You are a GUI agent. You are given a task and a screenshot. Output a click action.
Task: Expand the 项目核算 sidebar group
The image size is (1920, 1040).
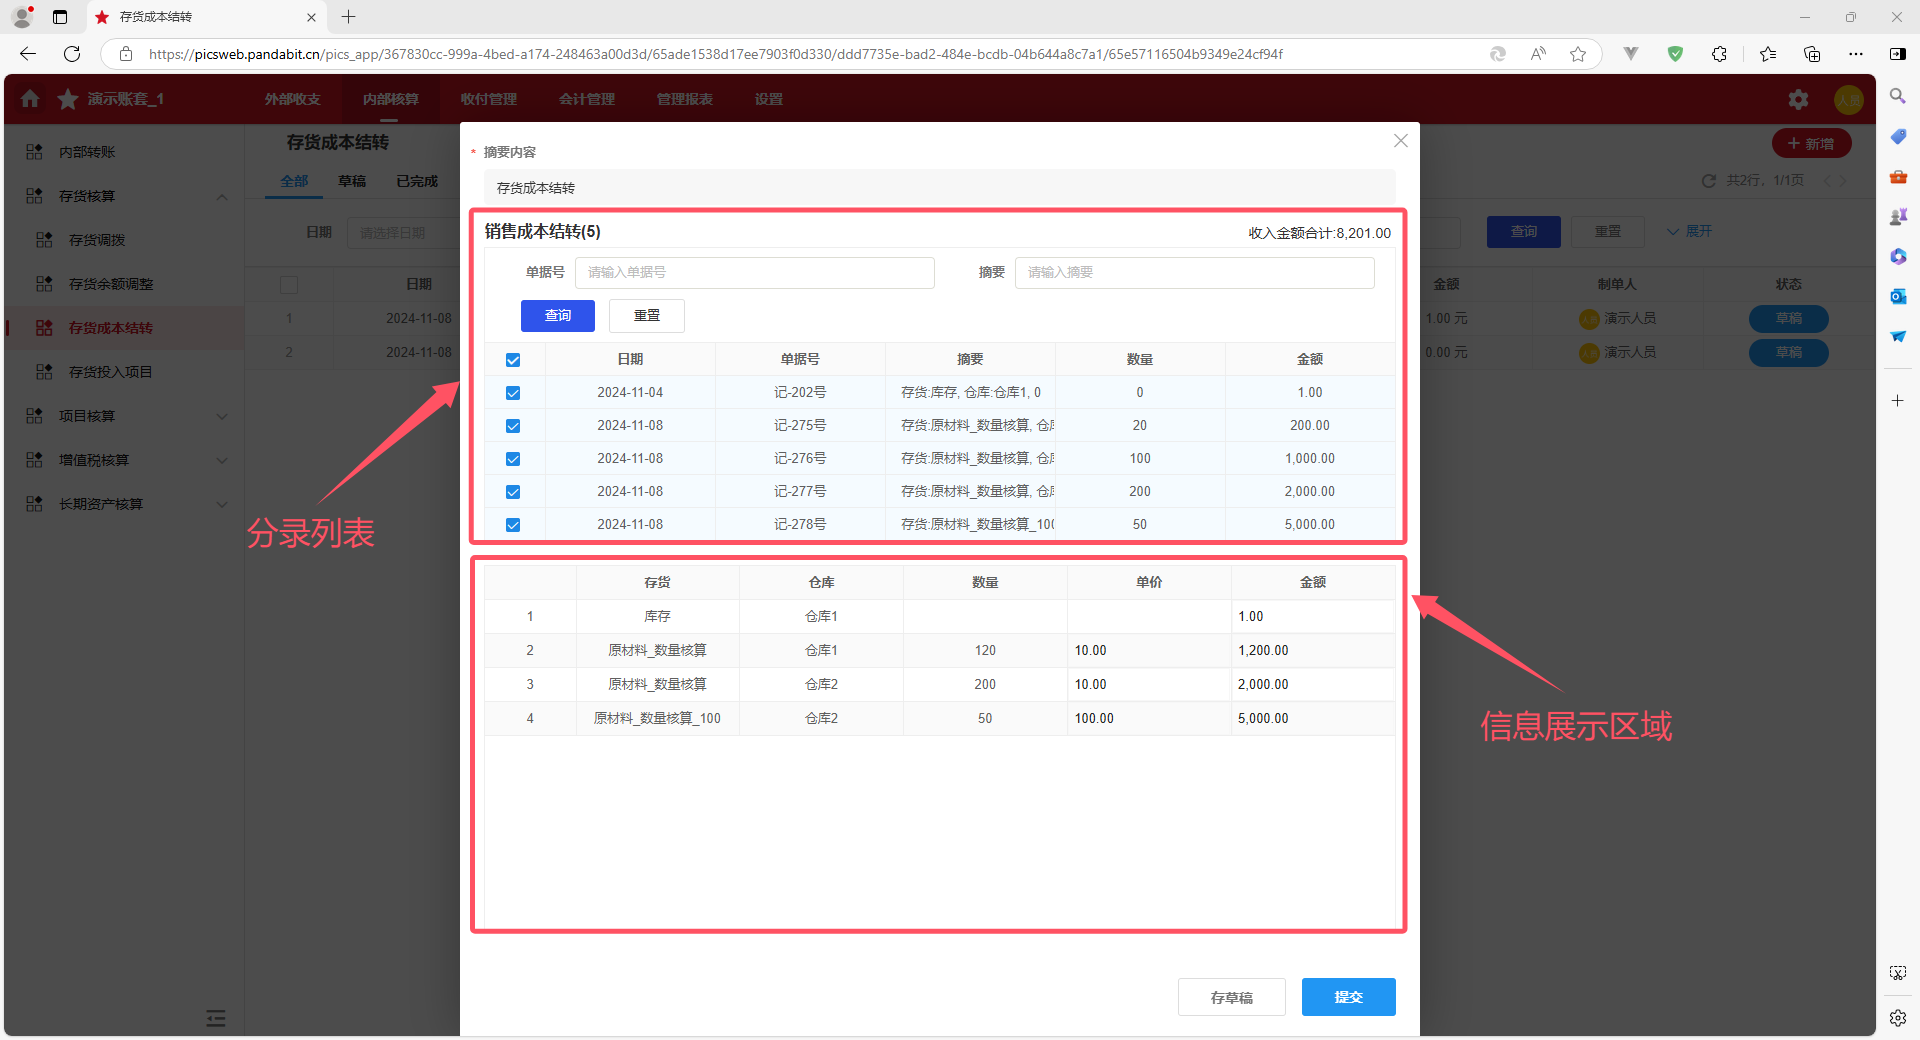[x=222, y=416]
